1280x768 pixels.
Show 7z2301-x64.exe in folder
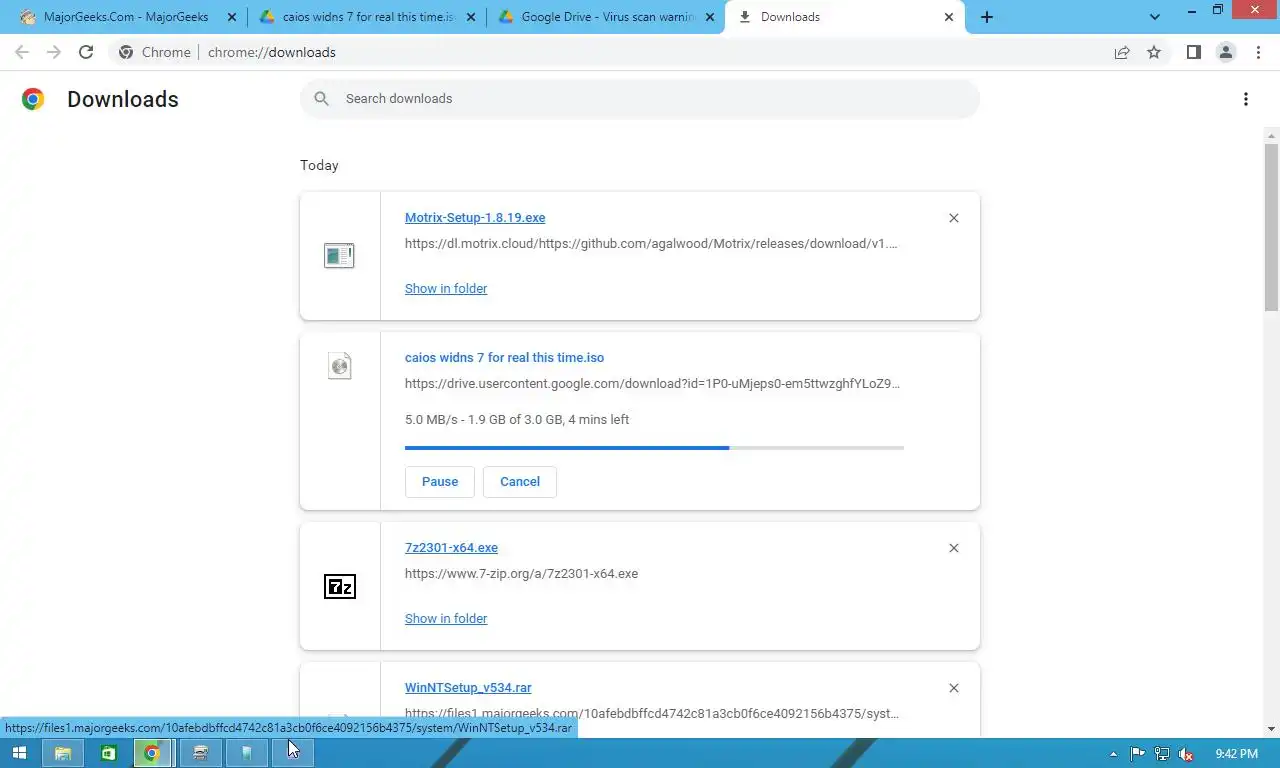click(x=446, y=618)
